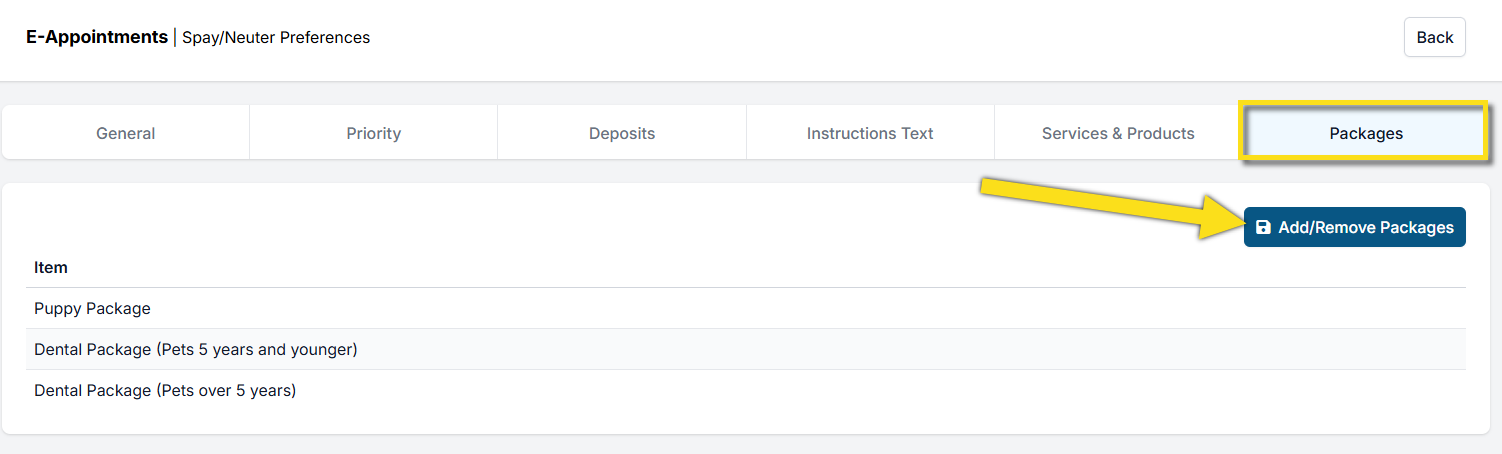
Task: Click the Item column header
Action: [x=51, y=268]
